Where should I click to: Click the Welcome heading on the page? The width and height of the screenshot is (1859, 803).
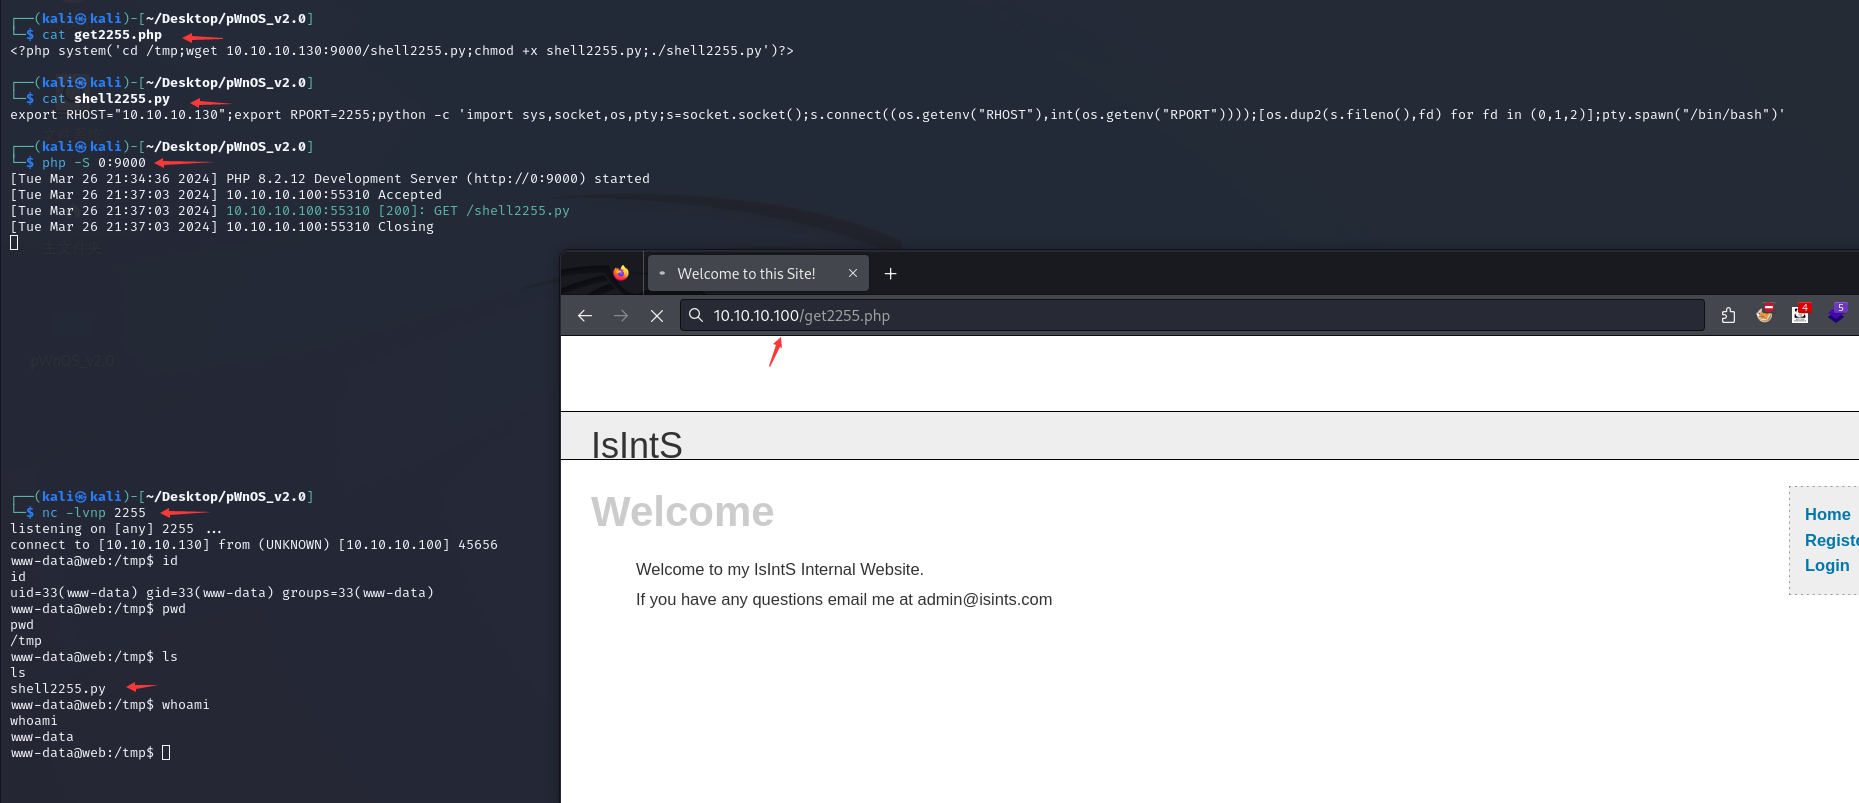[682, 512]
